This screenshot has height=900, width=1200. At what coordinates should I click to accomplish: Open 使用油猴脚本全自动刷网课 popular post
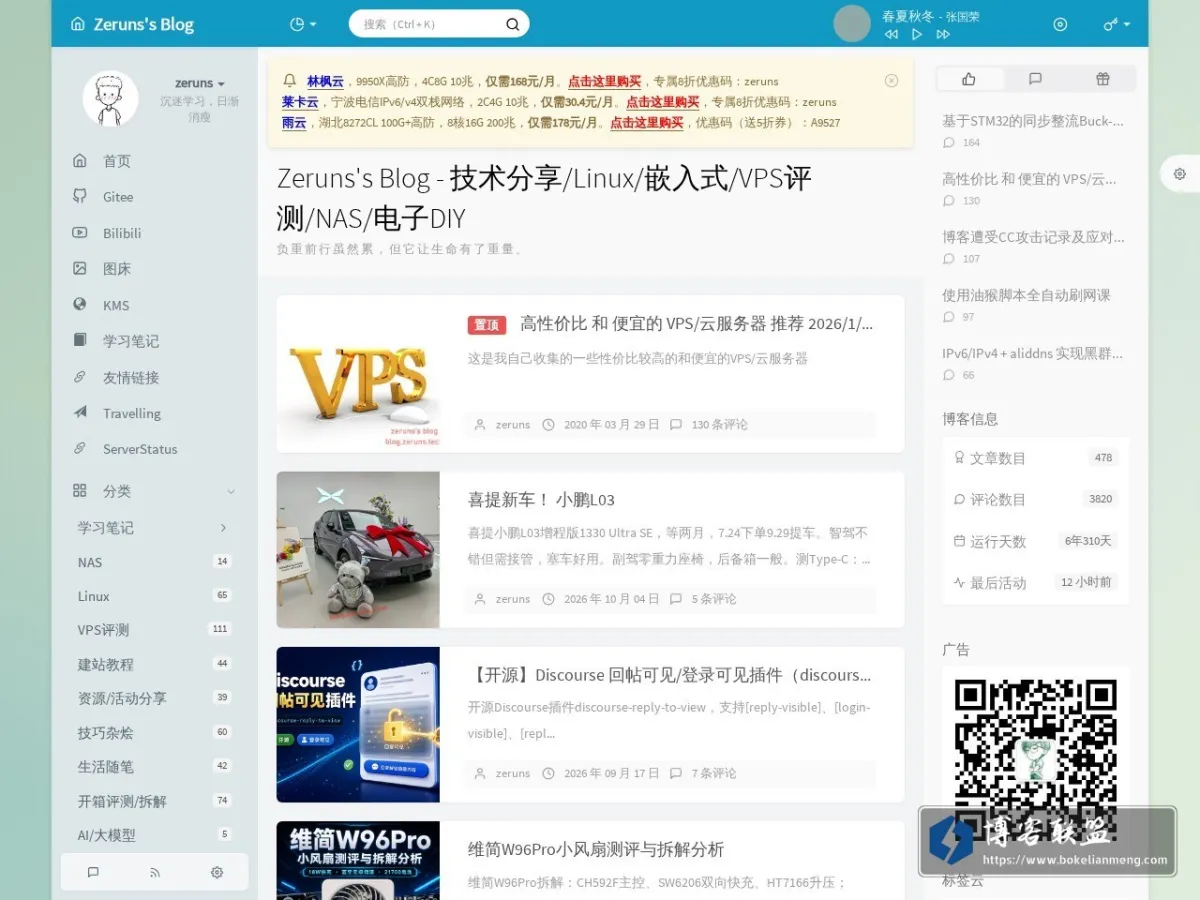click(1026, 295)
